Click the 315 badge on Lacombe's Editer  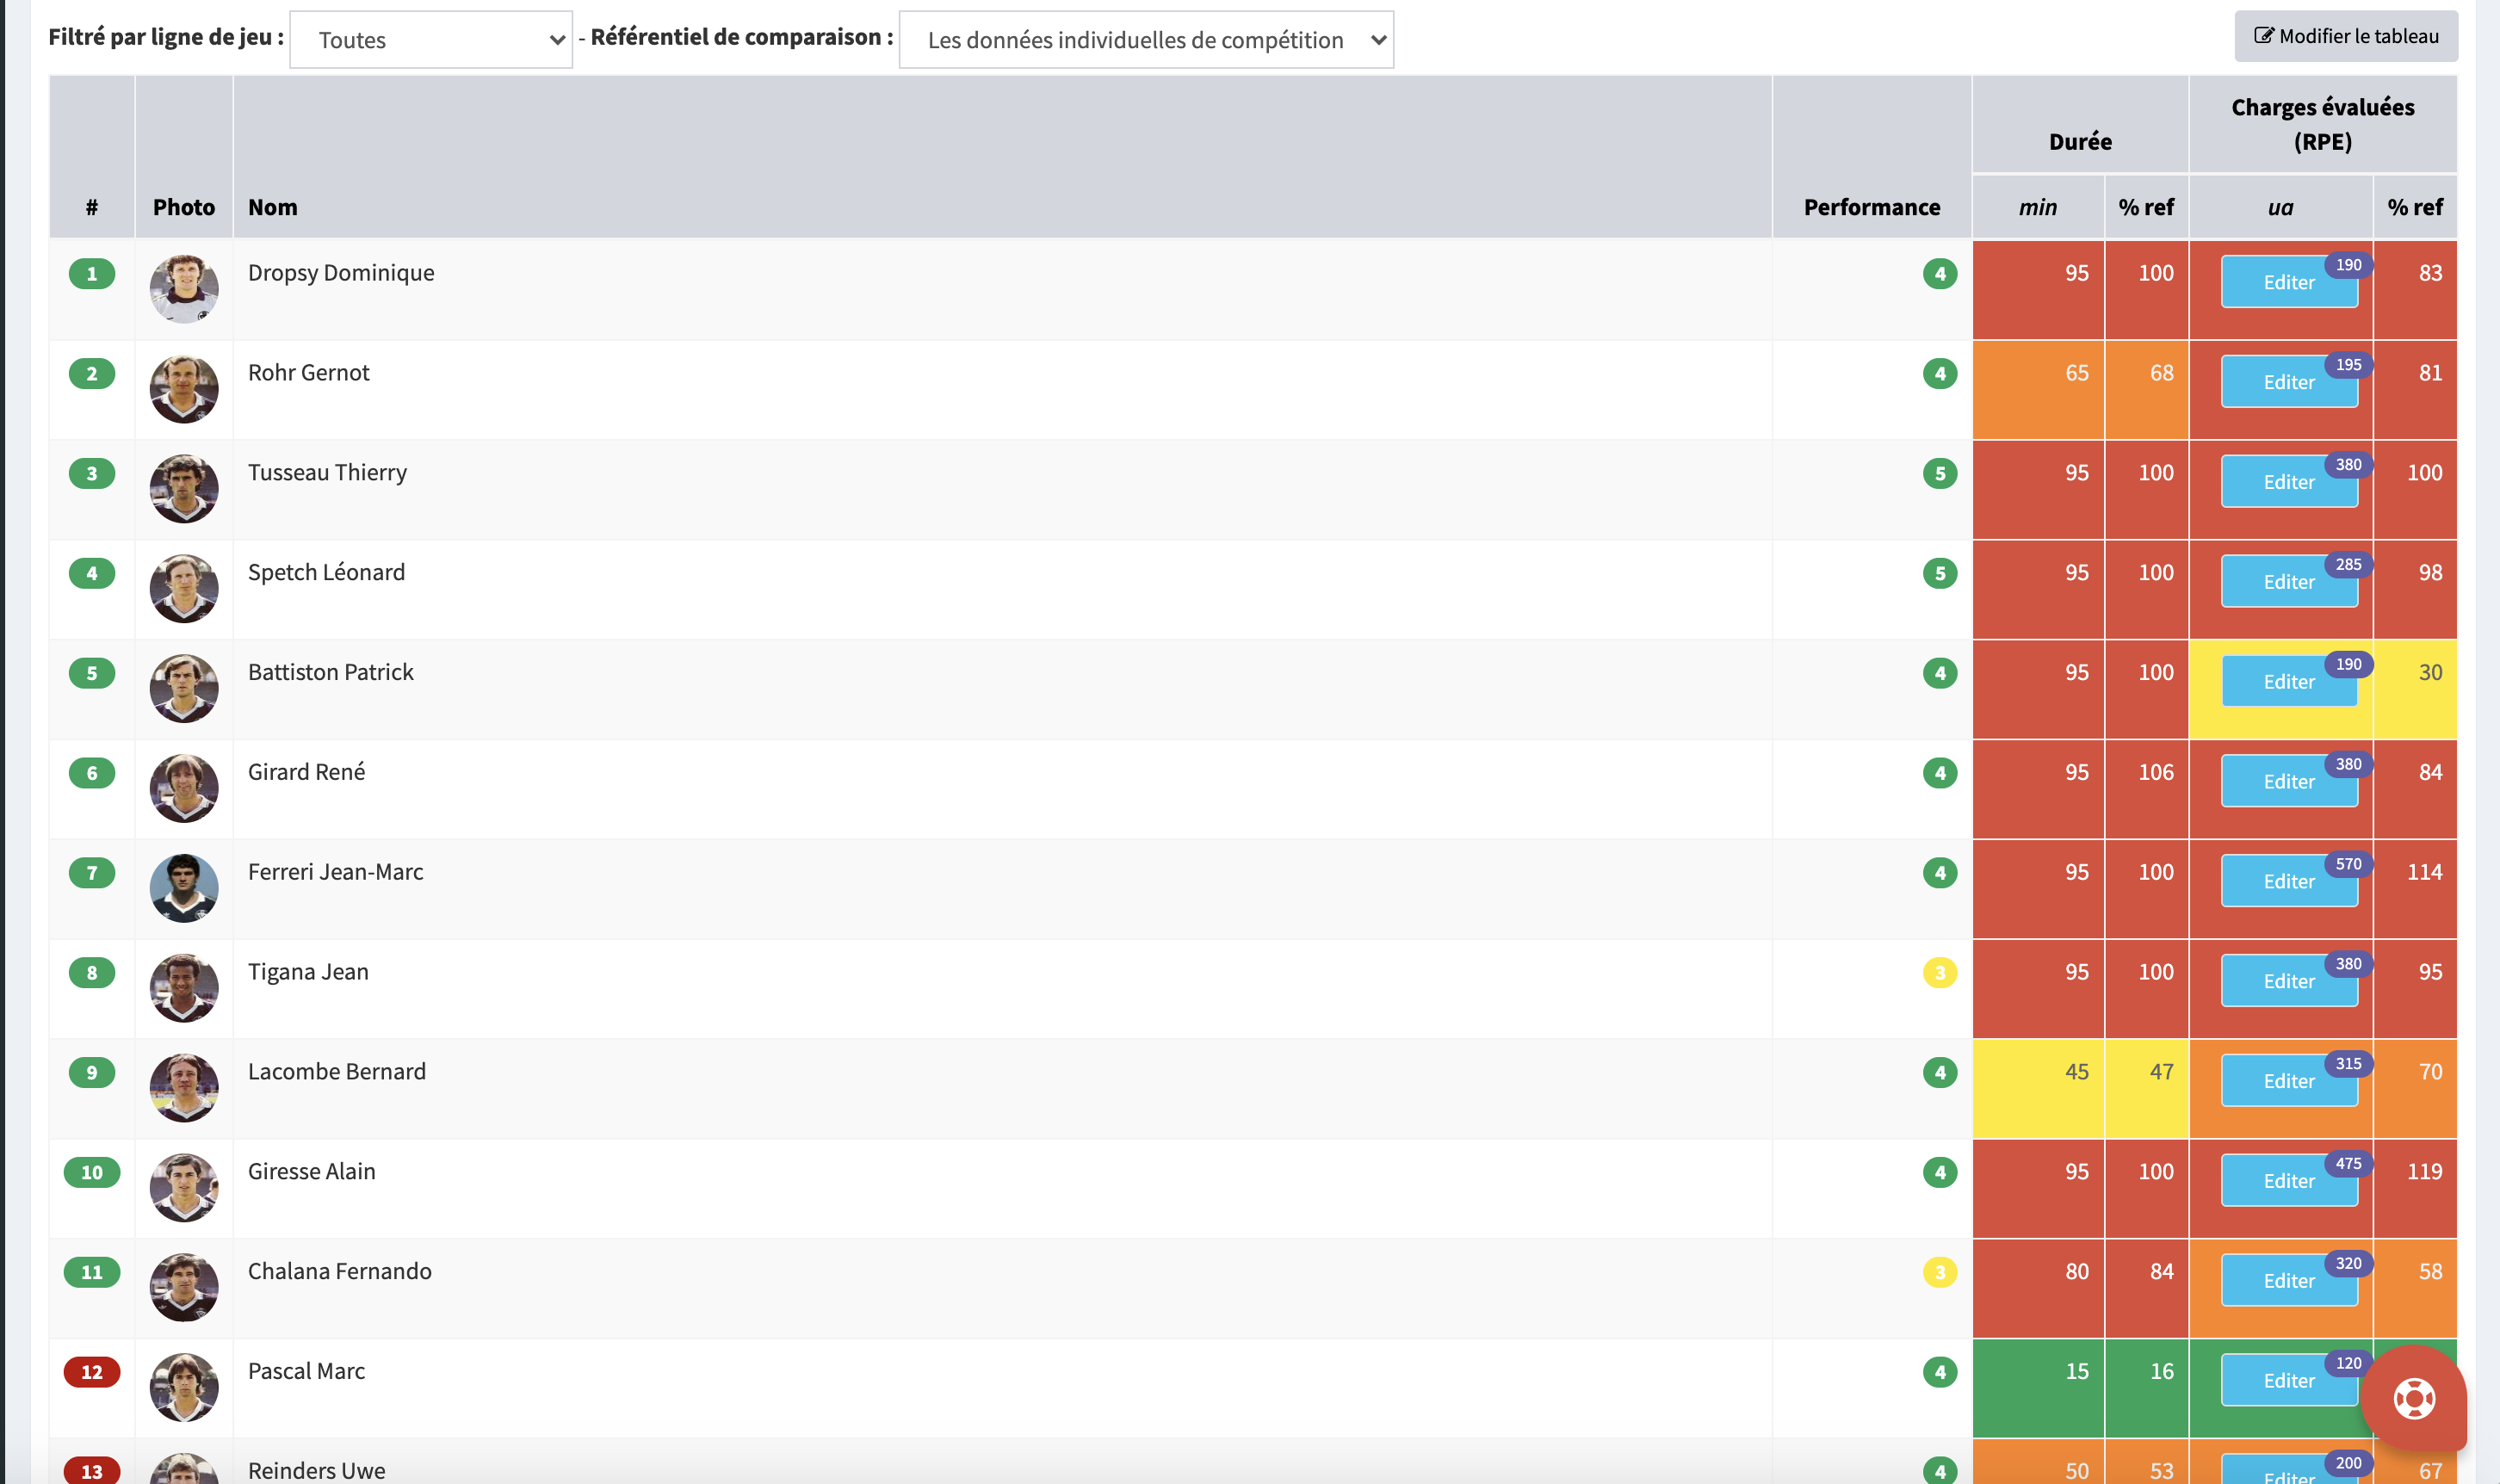2348,1064
